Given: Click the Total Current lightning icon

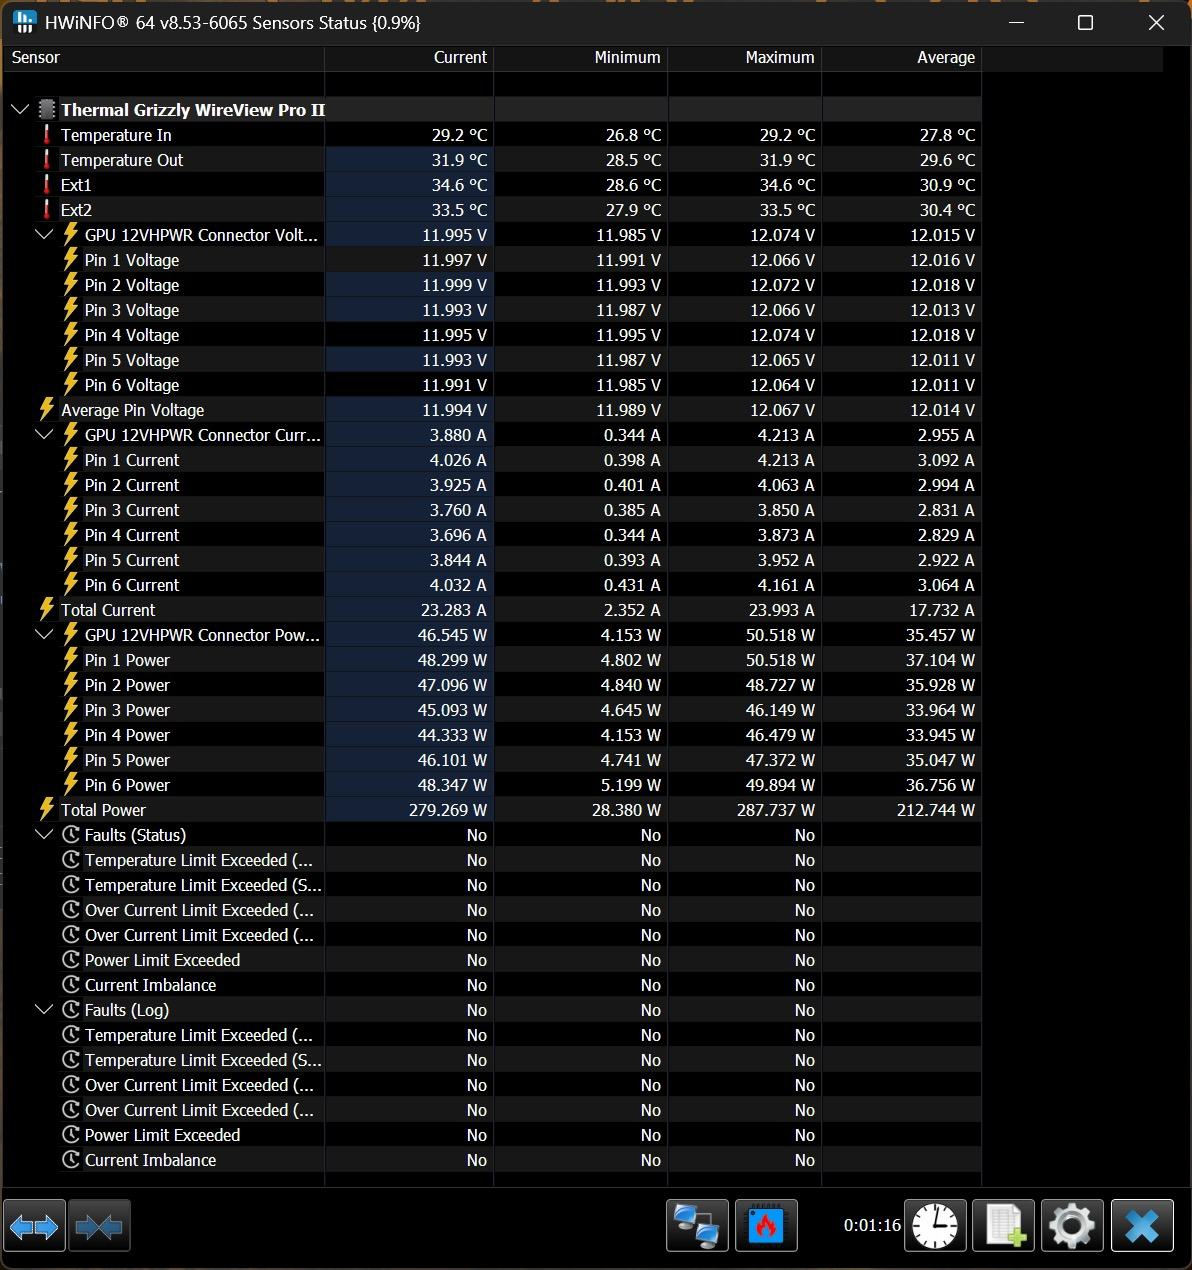Looking at the screenshot, I should click(46, 610).
